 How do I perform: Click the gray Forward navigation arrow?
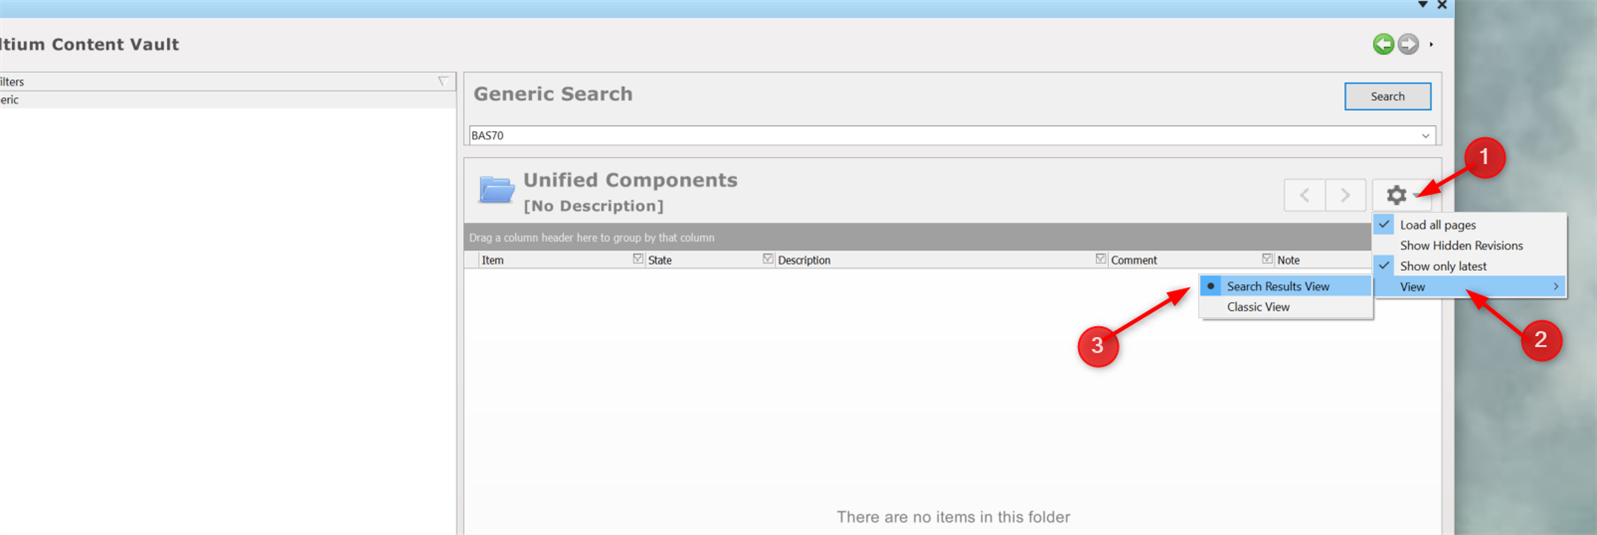point(1408,44)
